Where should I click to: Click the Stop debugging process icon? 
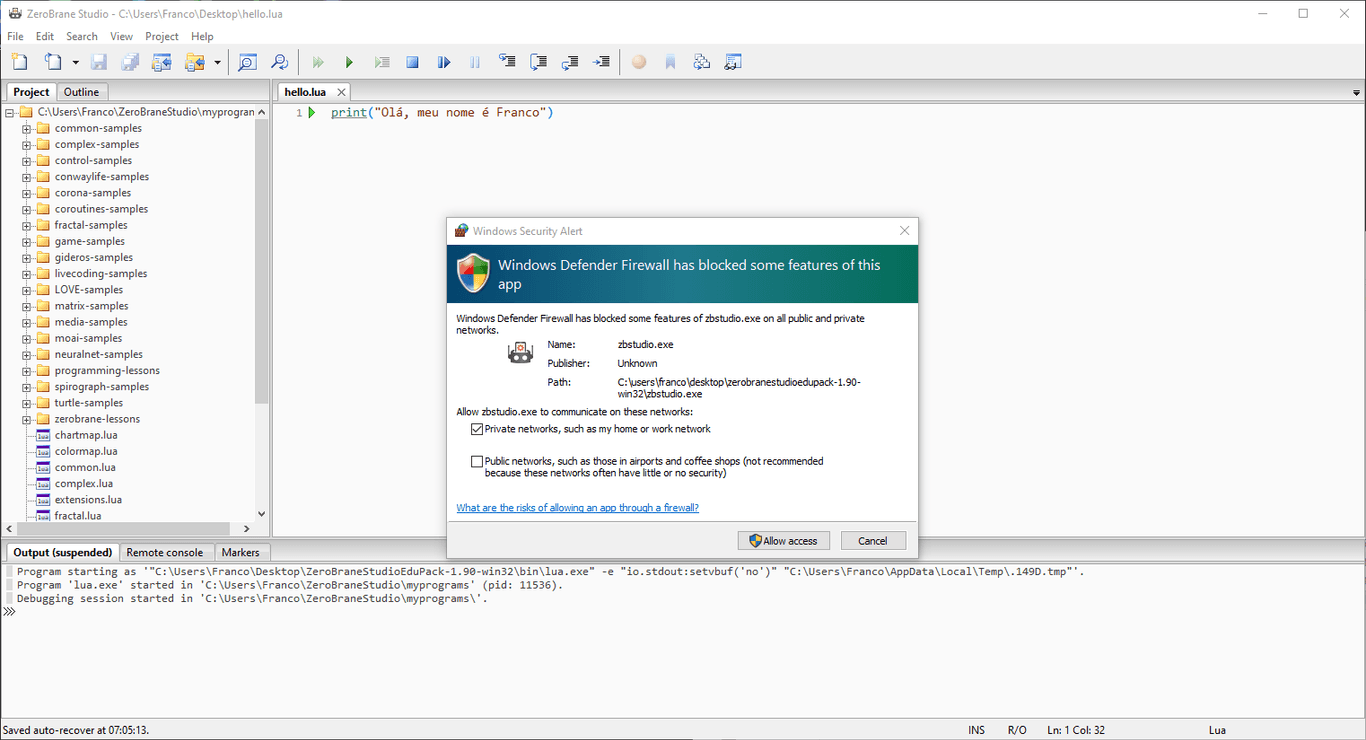[x=412, y=61]
